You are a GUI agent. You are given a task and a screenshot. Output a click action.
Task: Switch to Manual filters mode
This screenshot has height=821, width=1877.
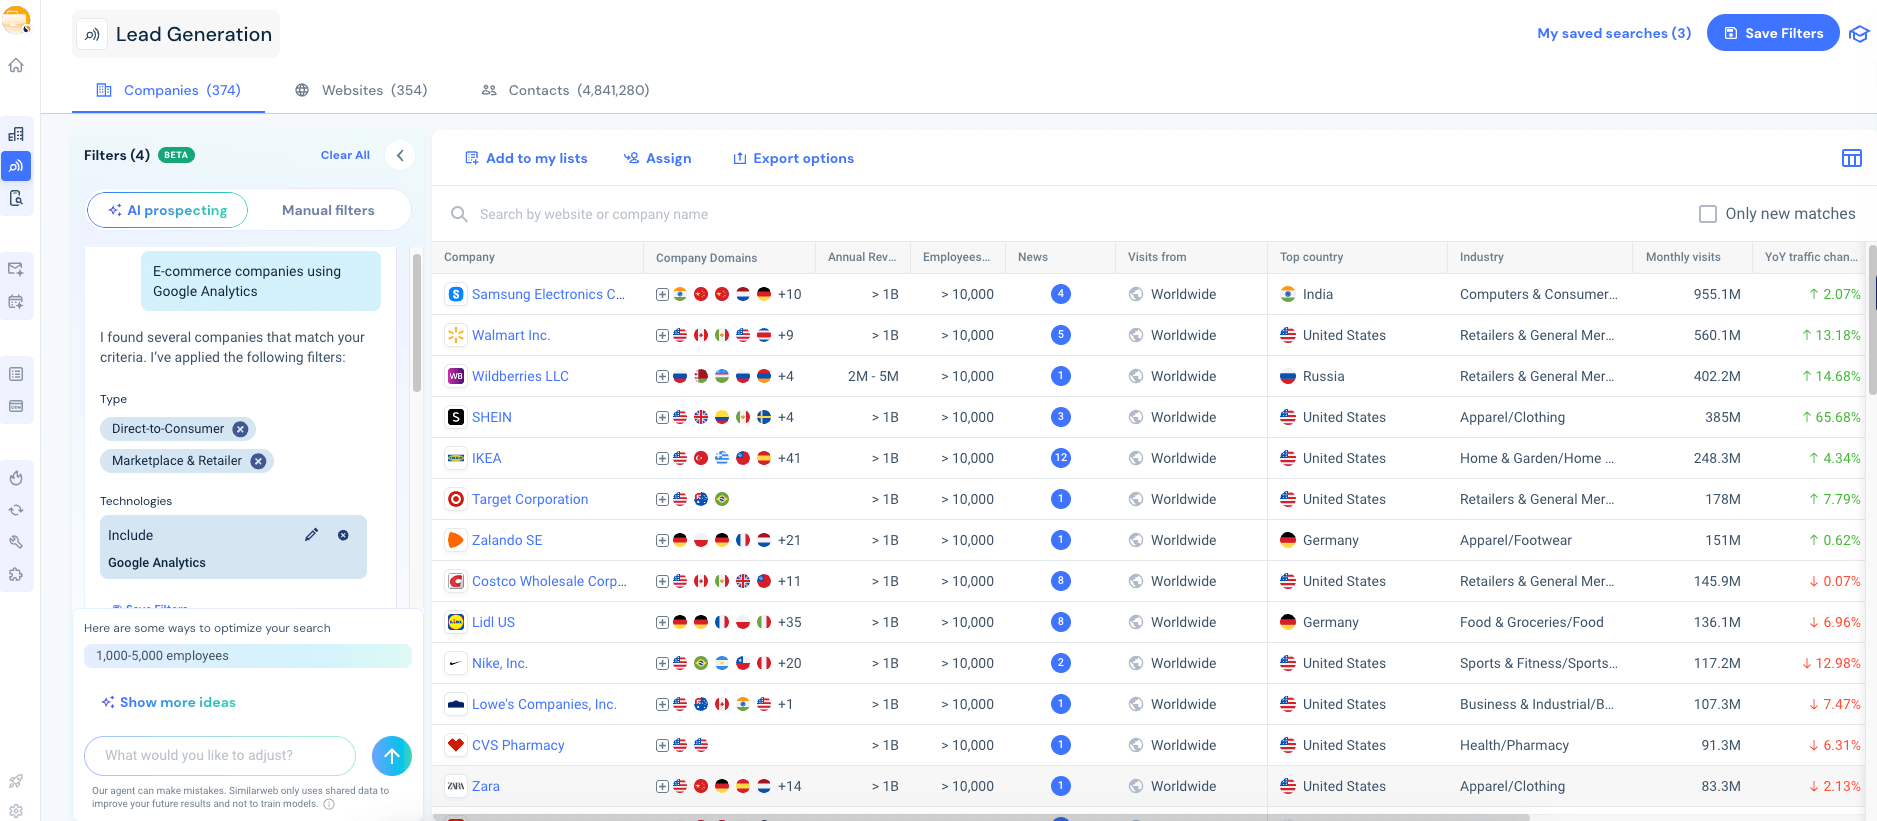[328, 210]
